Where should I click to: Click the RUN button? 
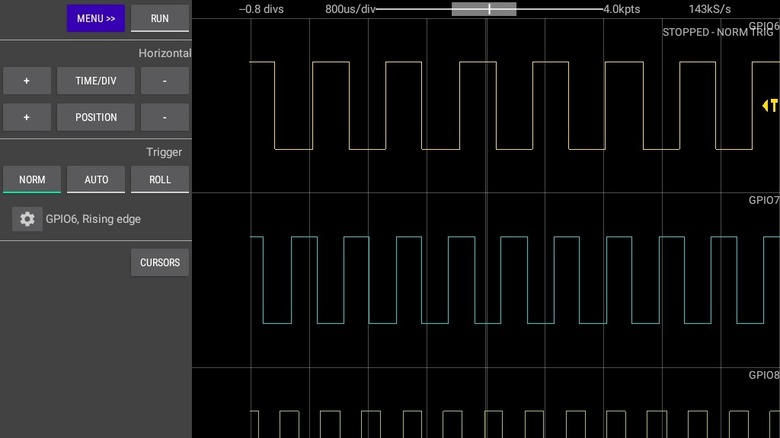160,18
